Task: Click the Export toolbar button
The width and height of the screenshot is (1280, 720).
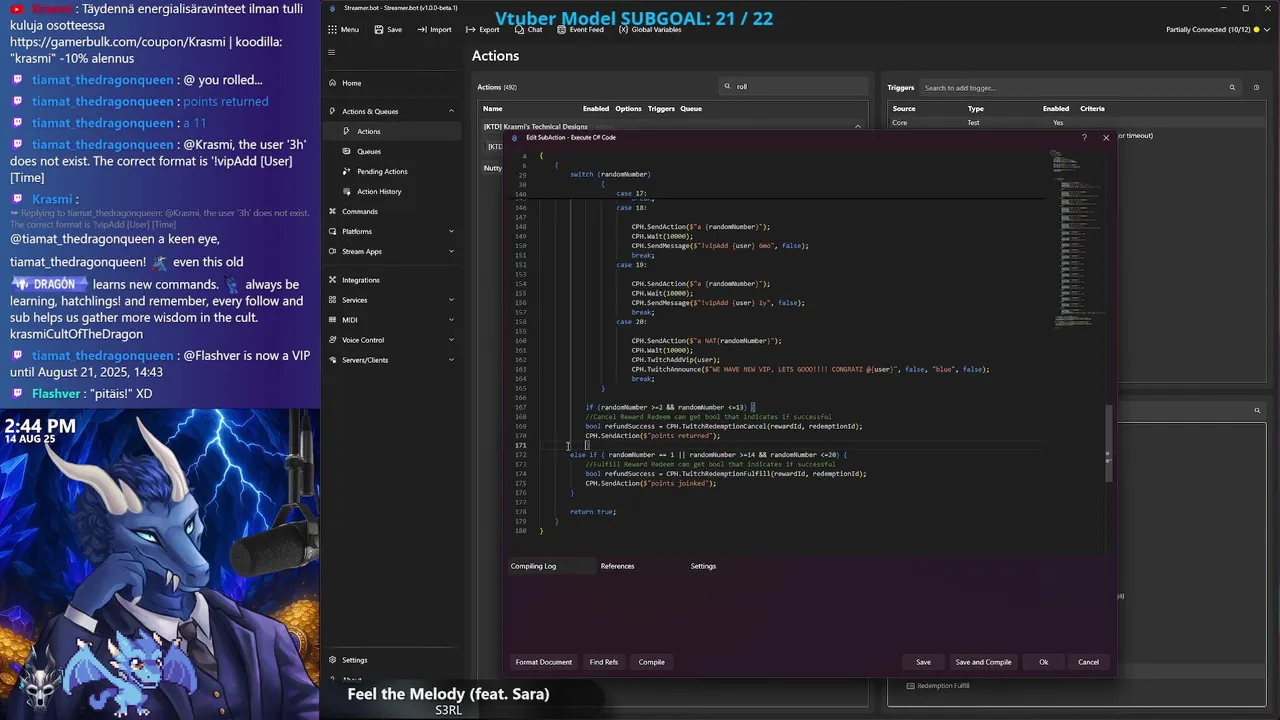Action: point(482,30)
